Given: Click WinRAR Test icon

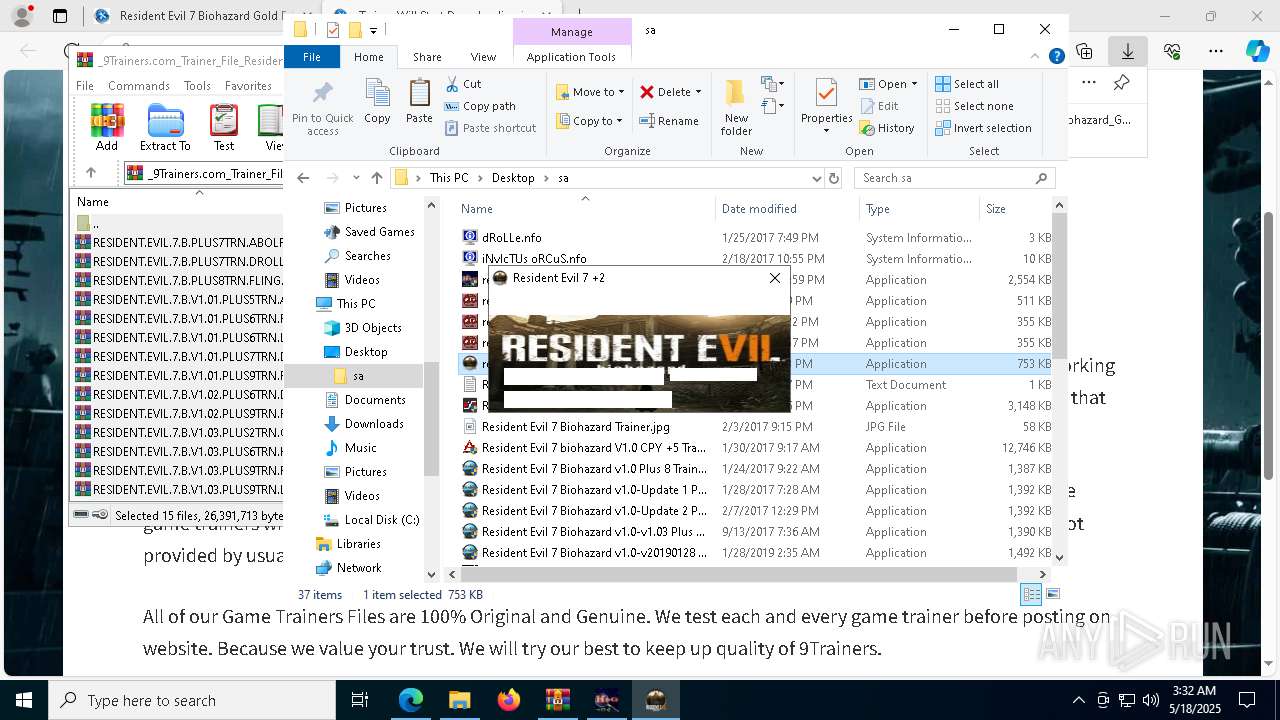Looking at the screenshot, I should coord(224,127).
